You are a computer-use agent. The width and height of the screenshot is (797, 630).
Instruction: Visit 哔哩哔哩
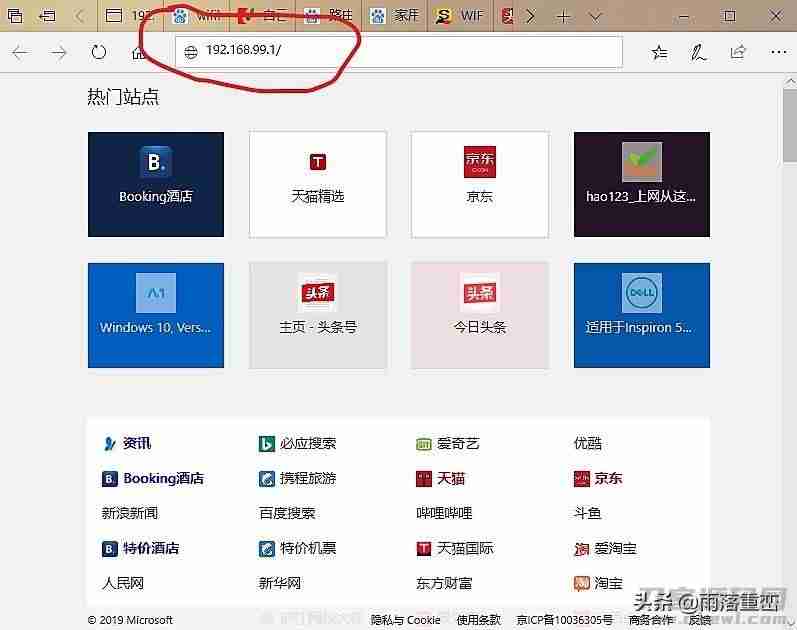tap(444, 513)
